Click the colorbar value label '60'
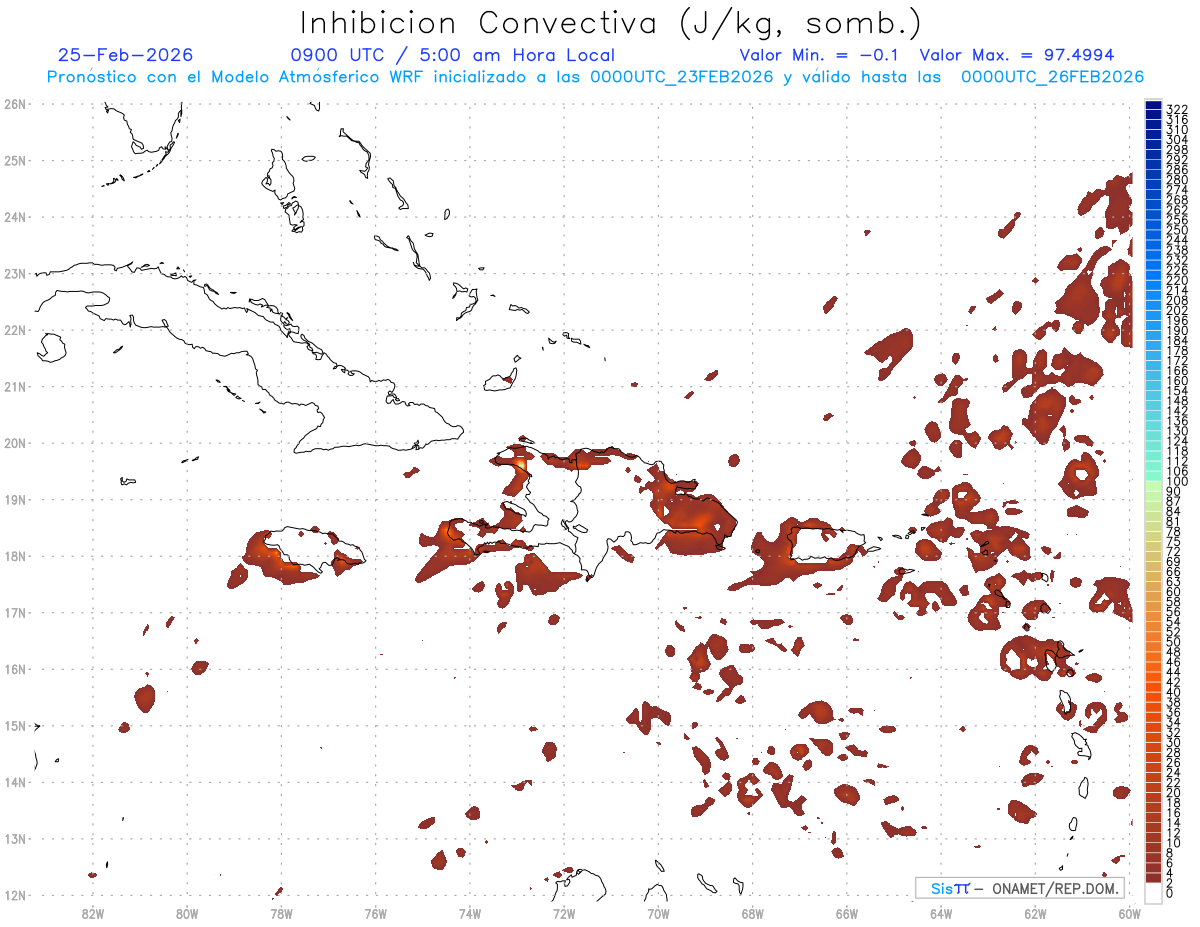The width and height of the screenshot is (1200, 927). coord(1174,592)
